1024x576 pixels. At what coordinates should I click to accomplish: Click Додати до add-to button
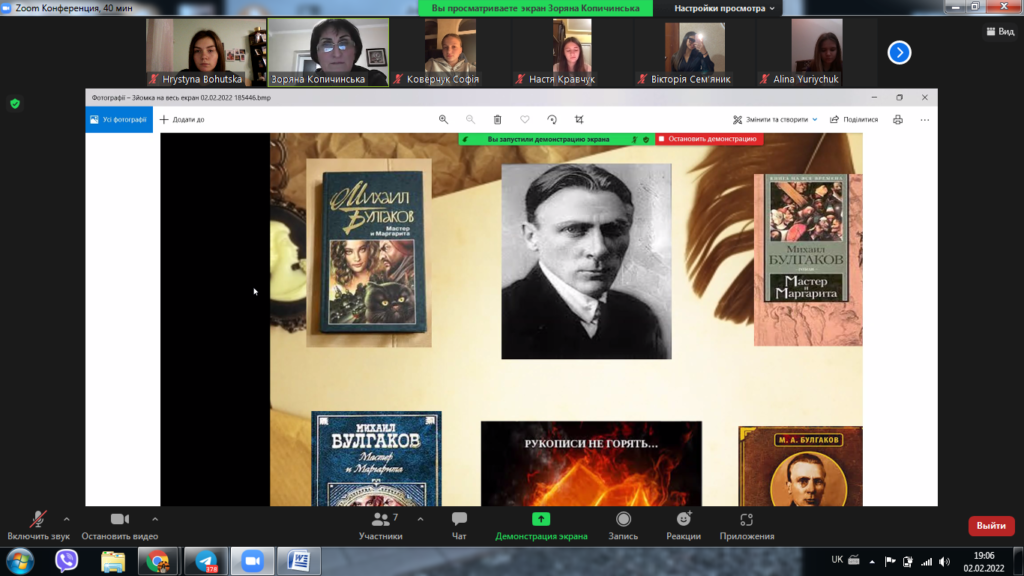(x=182, y=120)
